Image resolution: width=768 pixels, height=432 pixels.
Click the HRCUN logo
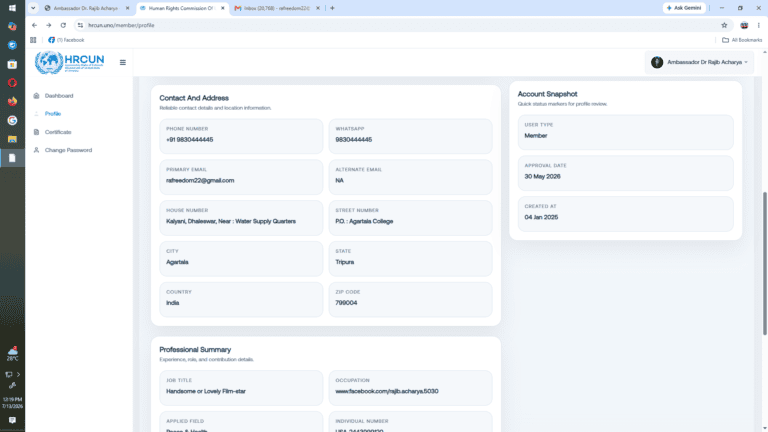(70, 62)
